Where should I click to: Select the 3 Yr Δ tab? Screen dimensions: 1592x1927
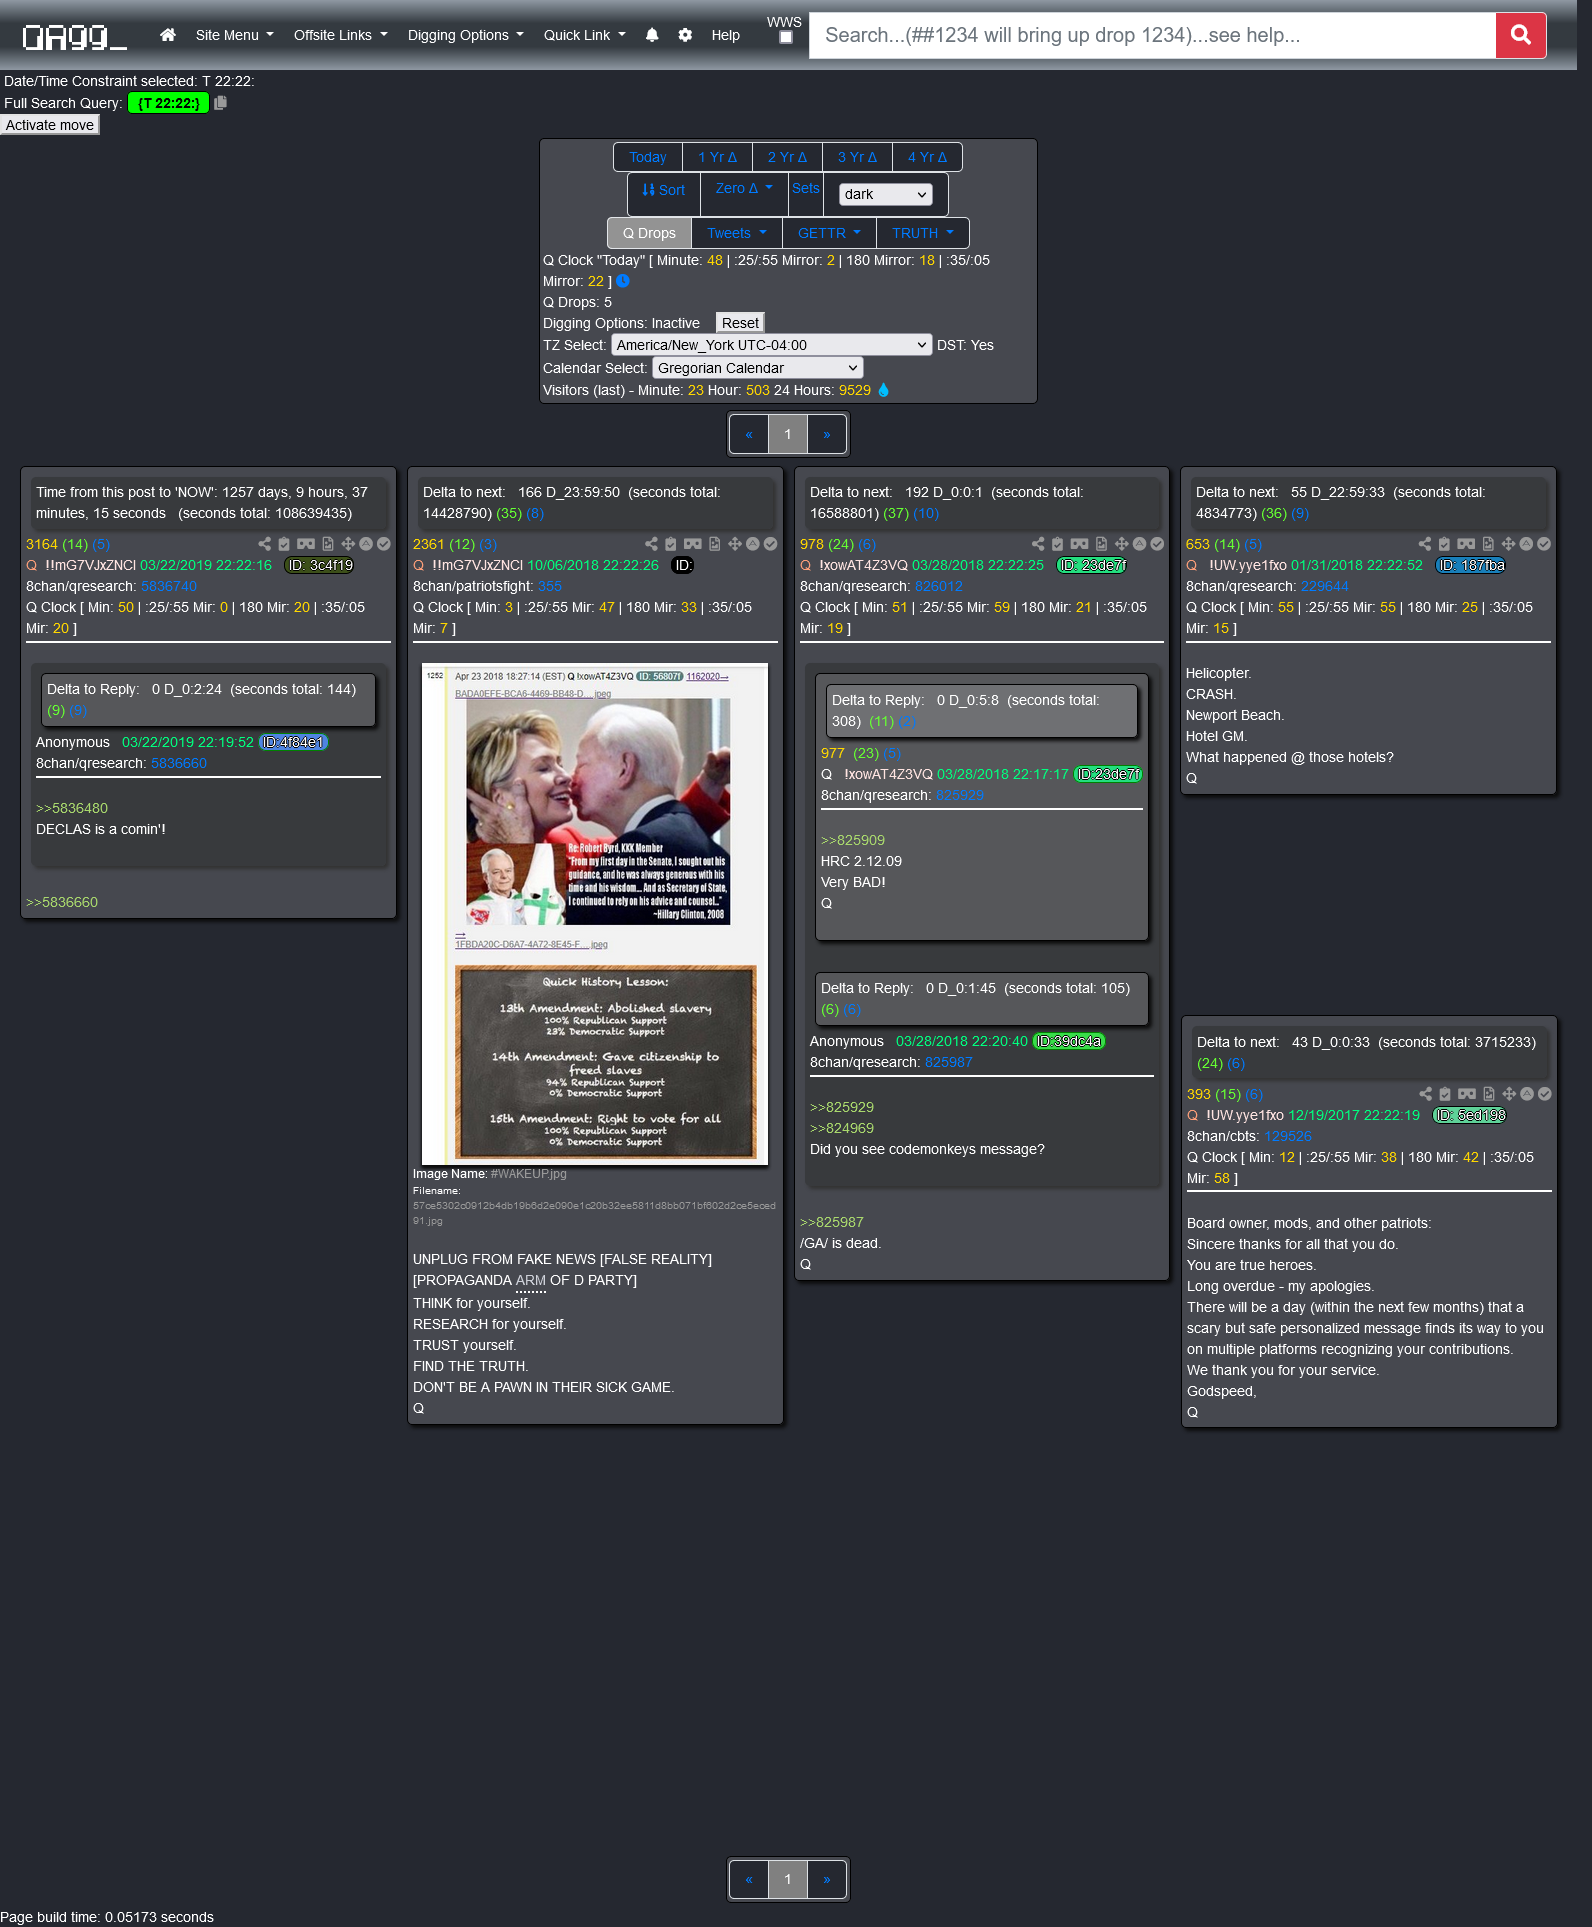pos(857,157)
